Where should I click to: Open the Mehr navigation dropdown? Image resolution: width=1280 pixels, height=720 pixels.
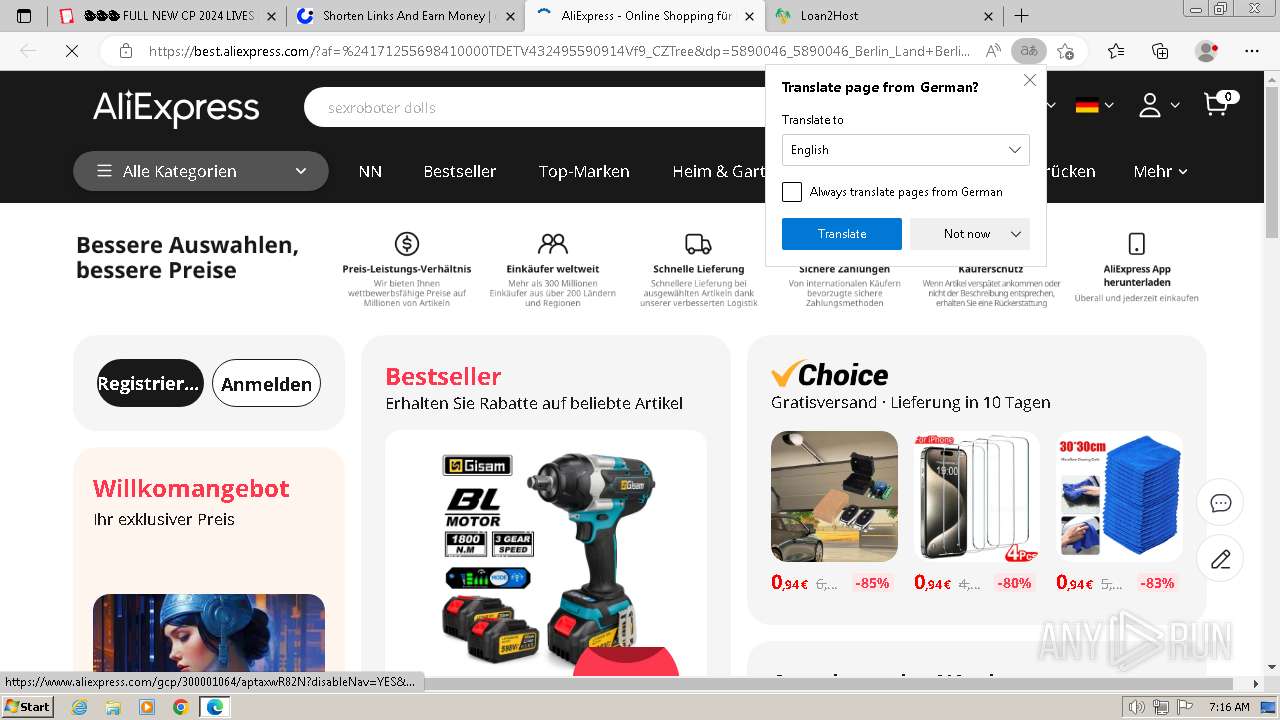(x=1160, y=171)
